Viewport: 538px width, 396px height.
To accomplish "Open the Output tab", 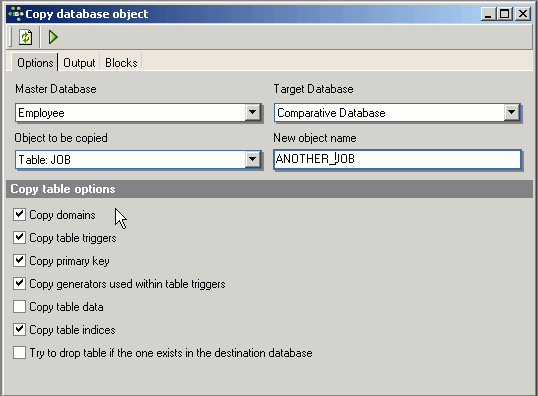I will pos(79,63).
